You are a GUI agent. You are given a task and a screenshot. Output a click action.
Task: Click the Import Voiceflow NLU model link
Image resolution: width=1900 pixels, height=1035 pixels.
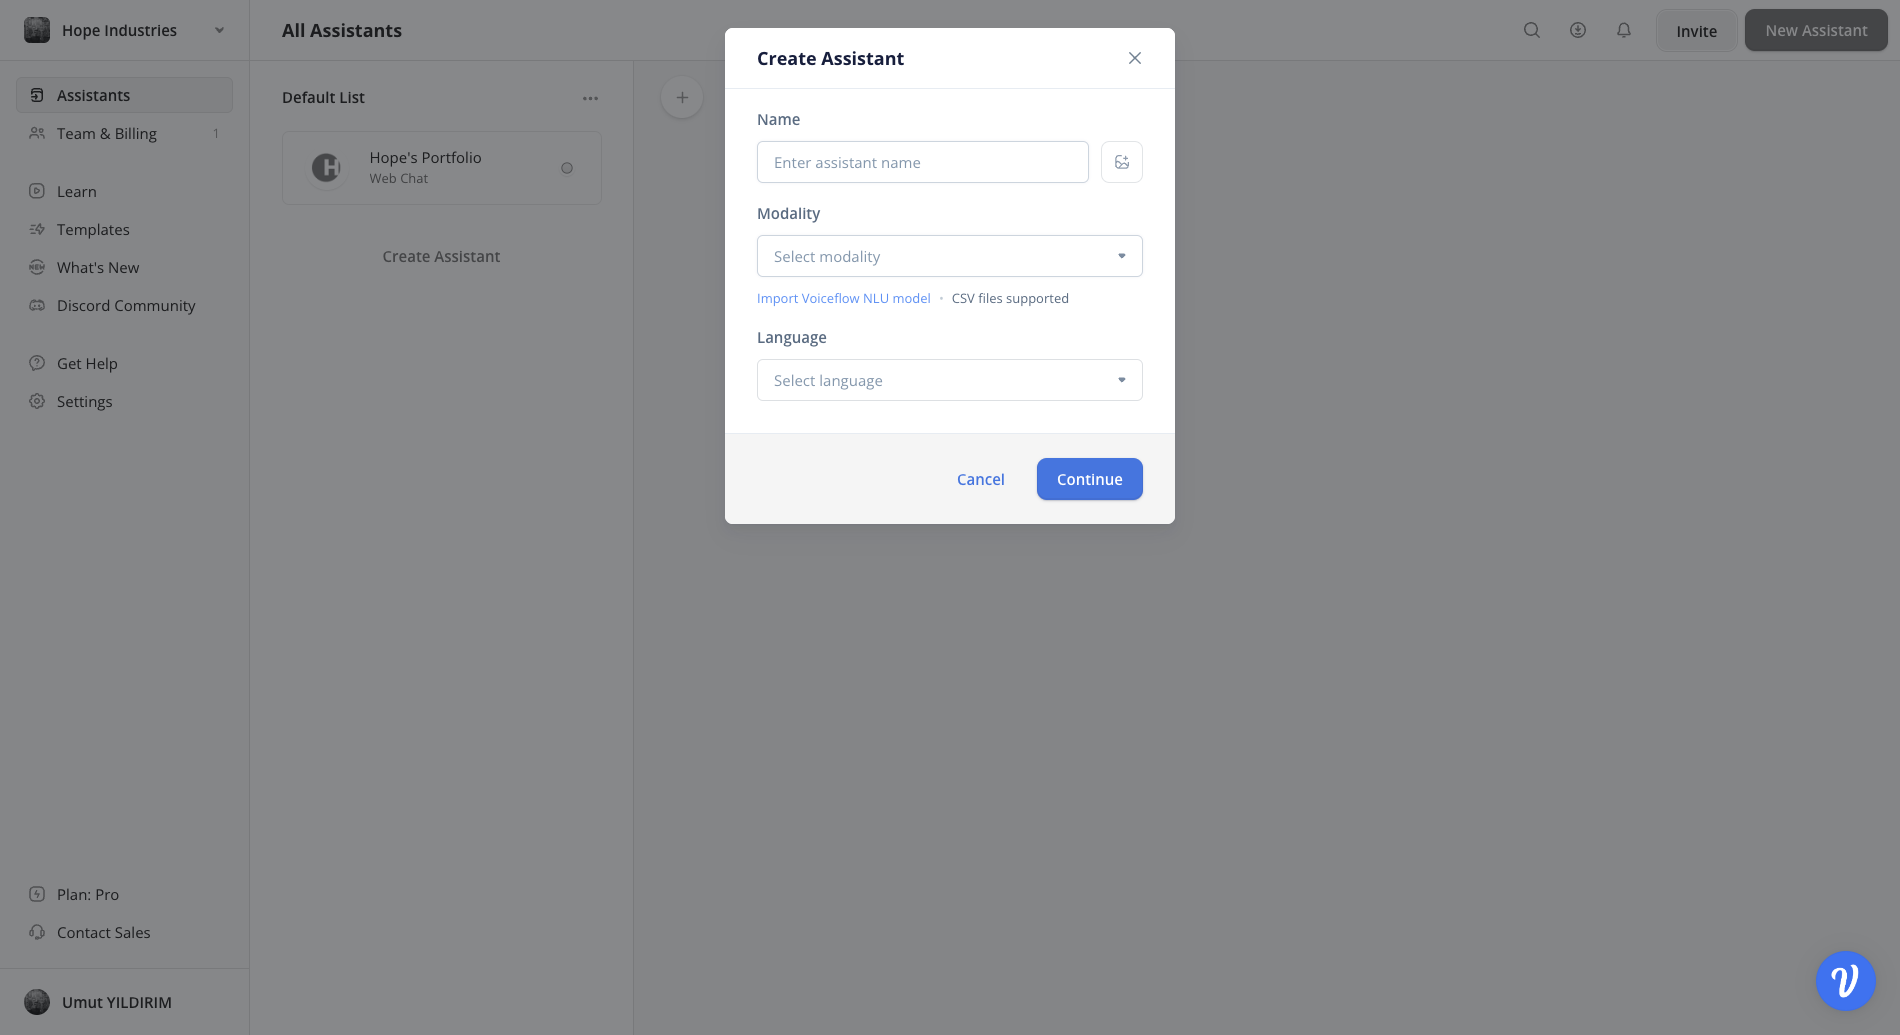click(x=843, y=297)
